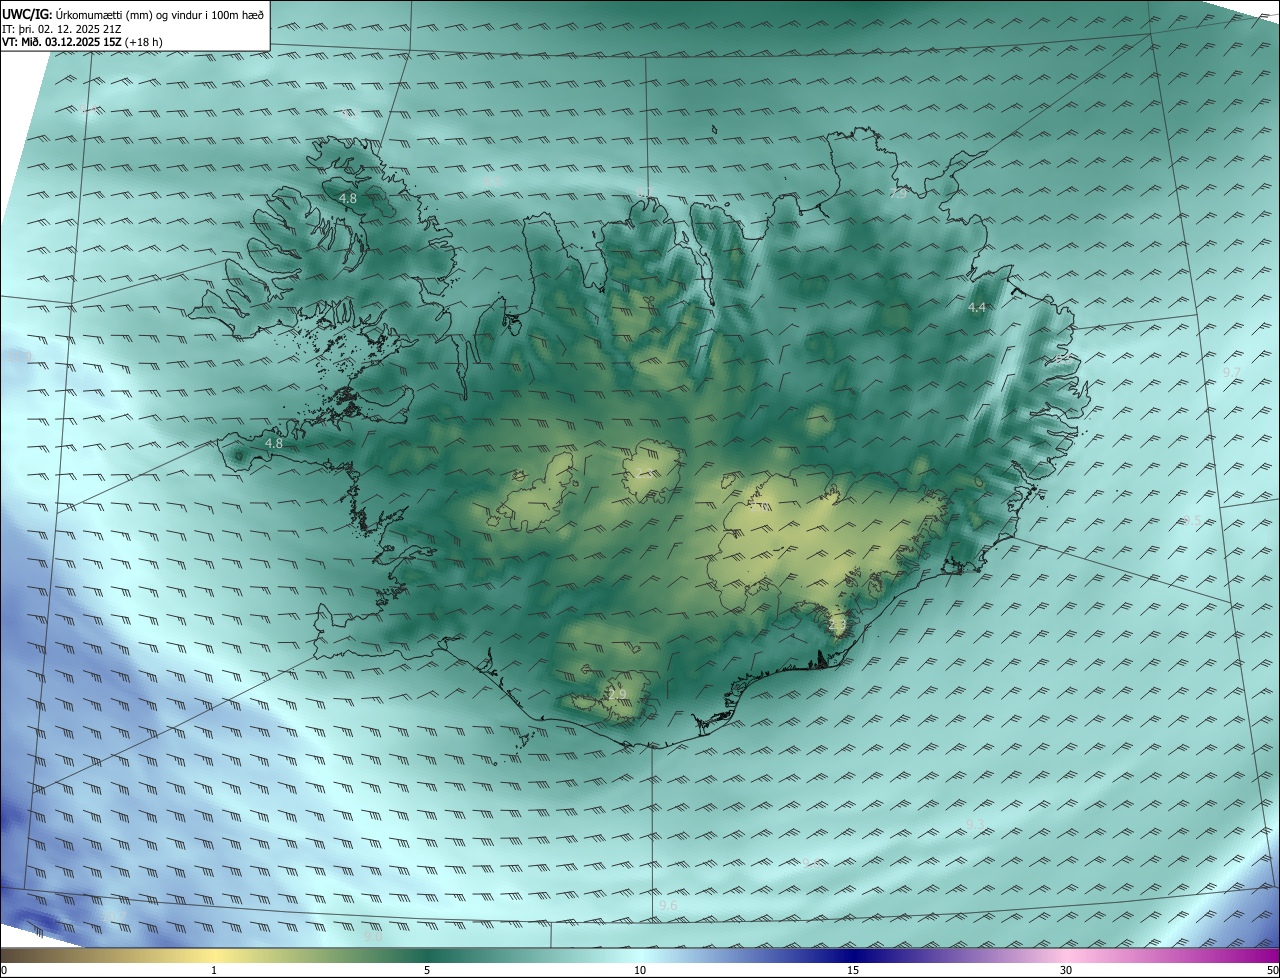Click the '7.9' value label on the map
The image size is (1280, 978).
(898, 193)
